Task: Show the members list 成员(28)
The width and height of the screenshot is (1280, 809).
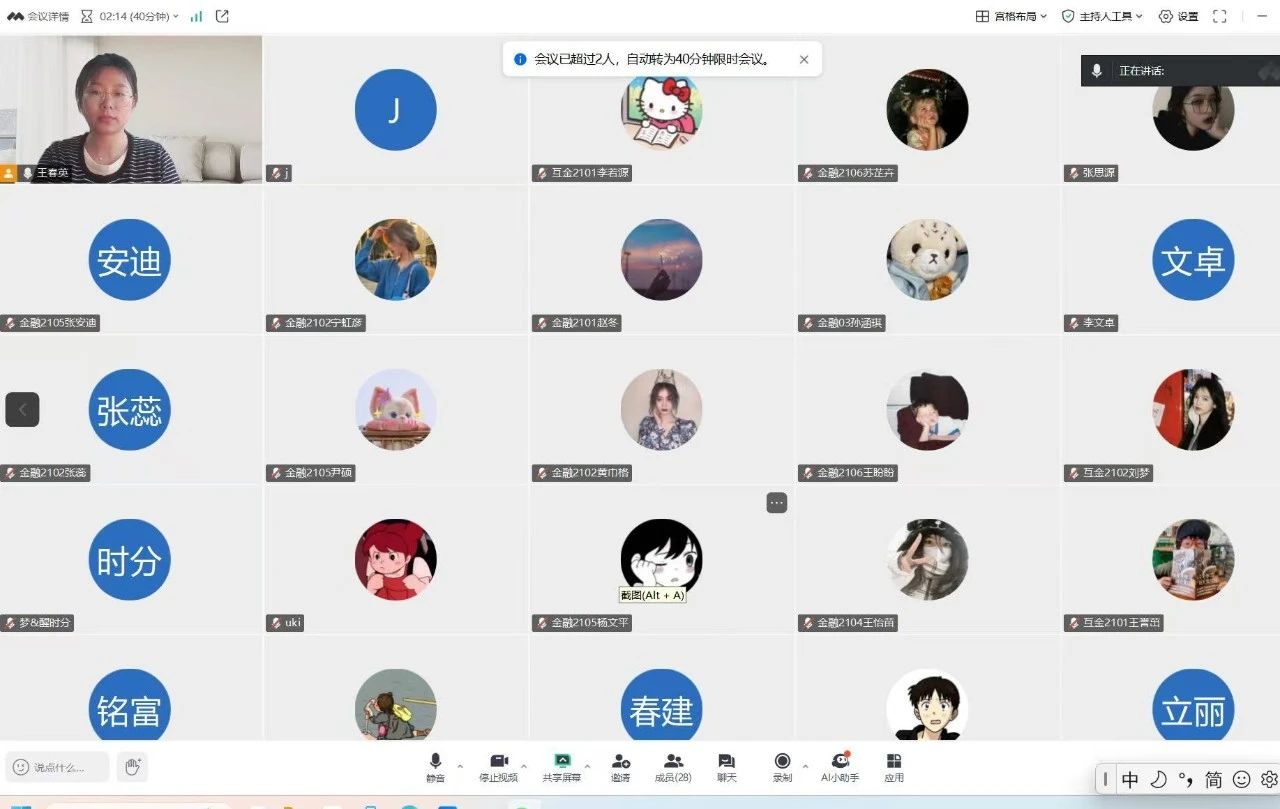Action: 673,766
